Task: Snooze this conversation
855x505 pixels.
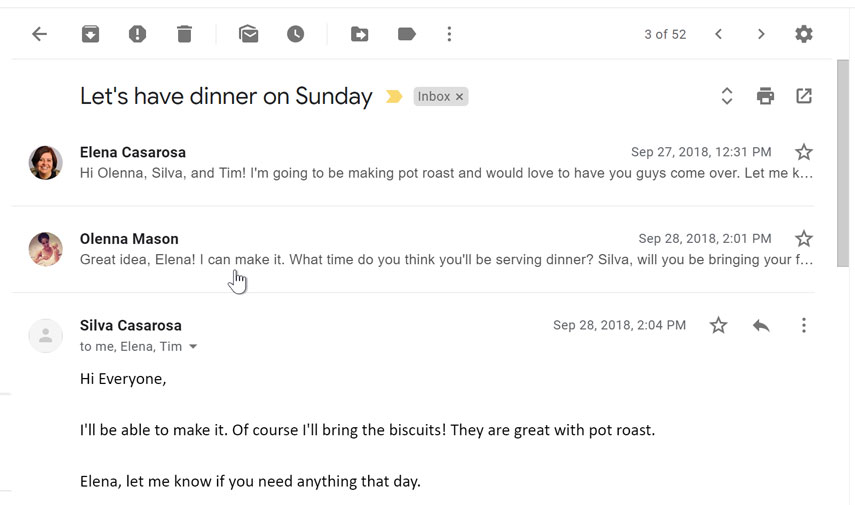Action: [x=295, y=34]
